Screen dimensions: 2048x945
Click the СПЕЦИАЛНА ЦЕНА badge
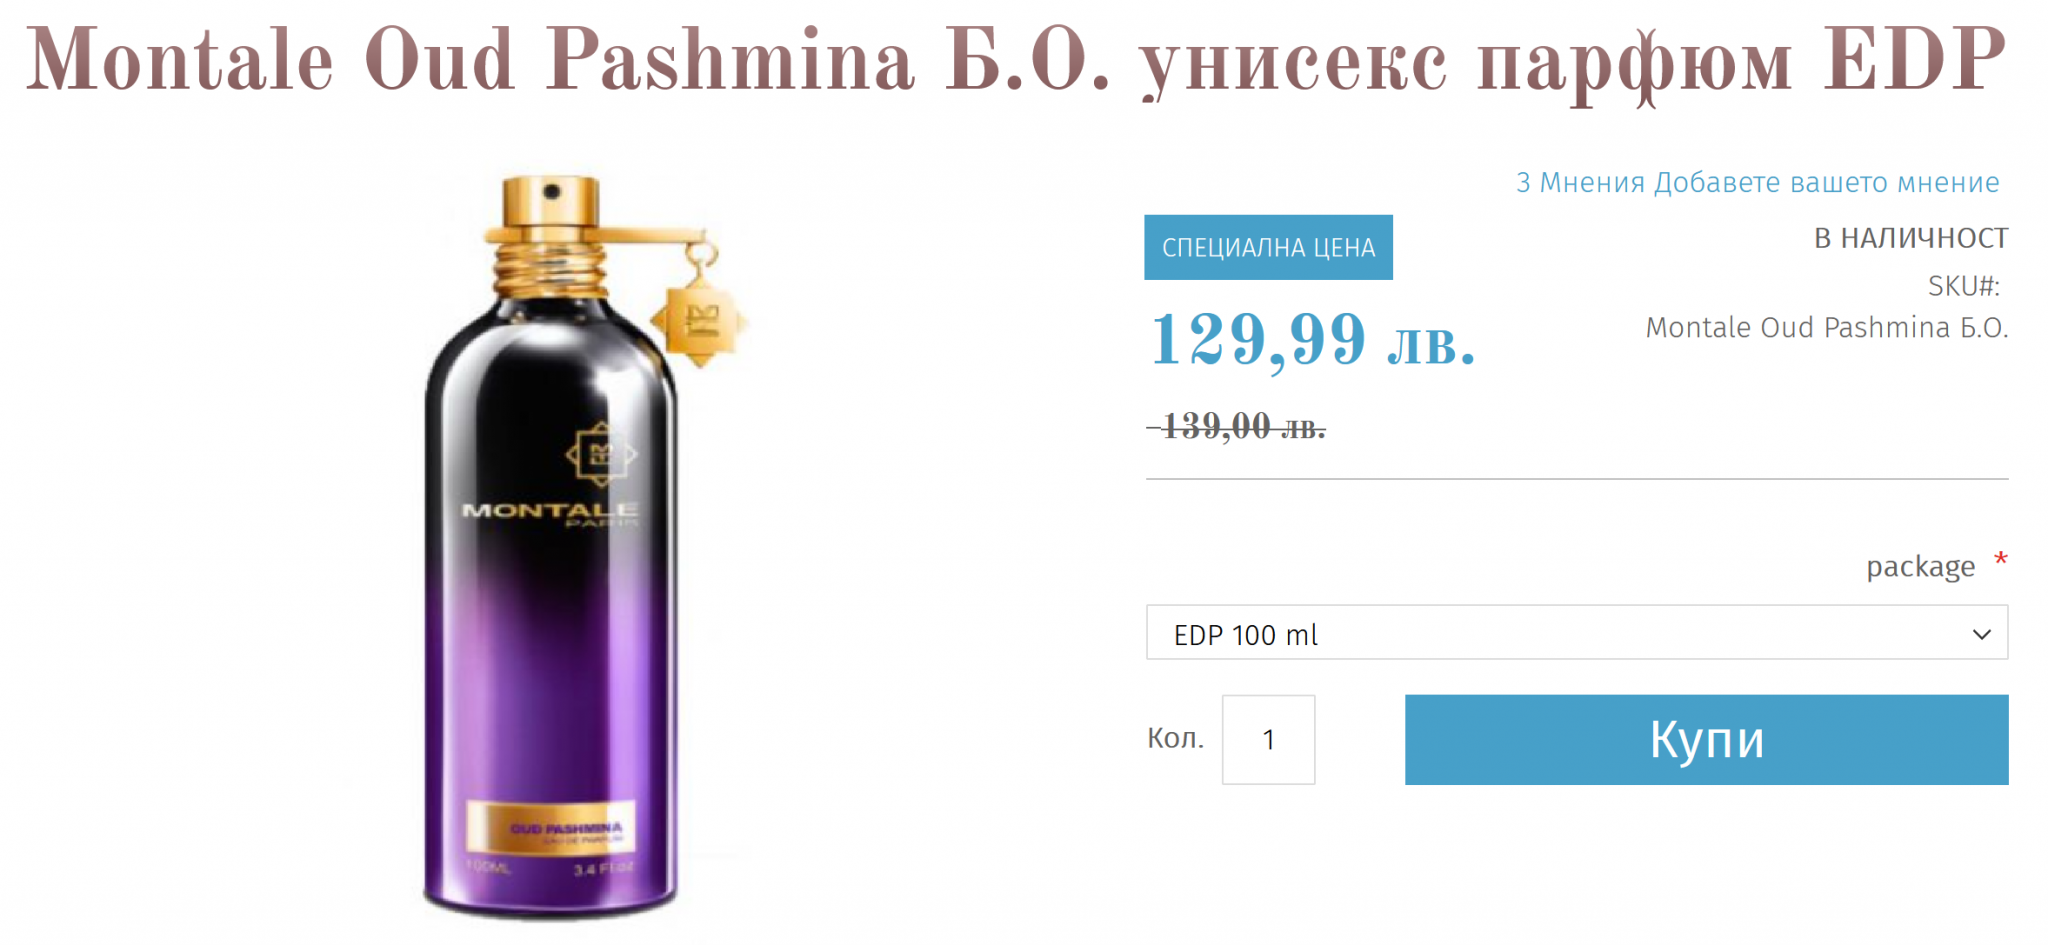(x=1268, y=247)
